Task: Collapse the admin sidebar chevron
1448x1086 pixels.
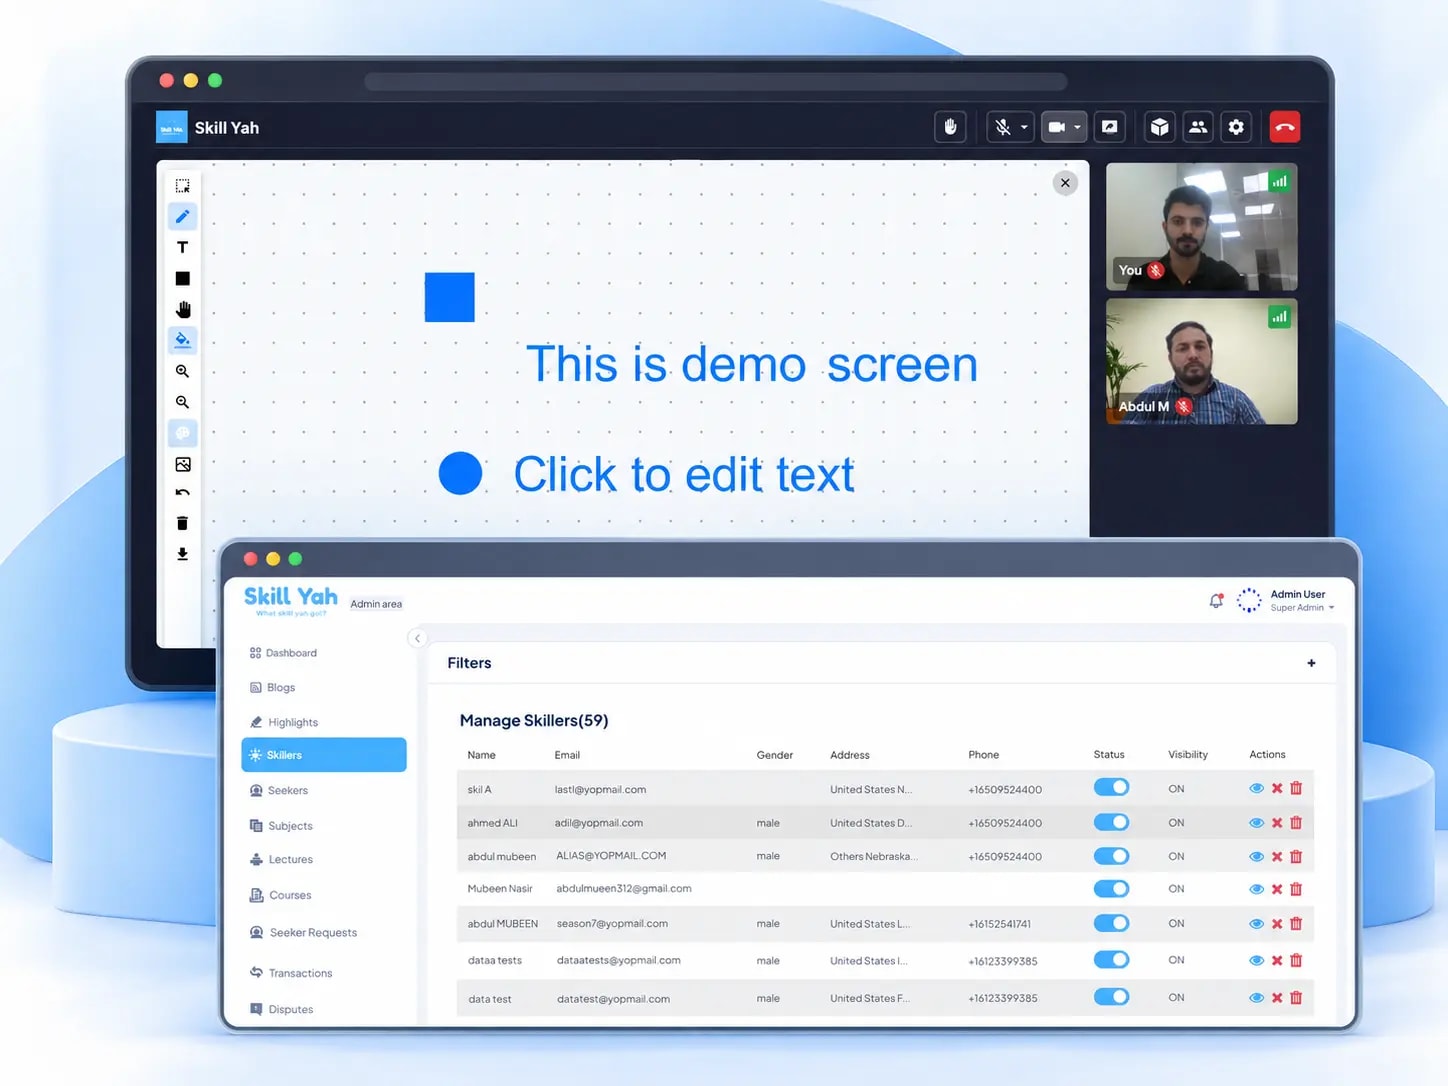Action: tap(417, 638)
